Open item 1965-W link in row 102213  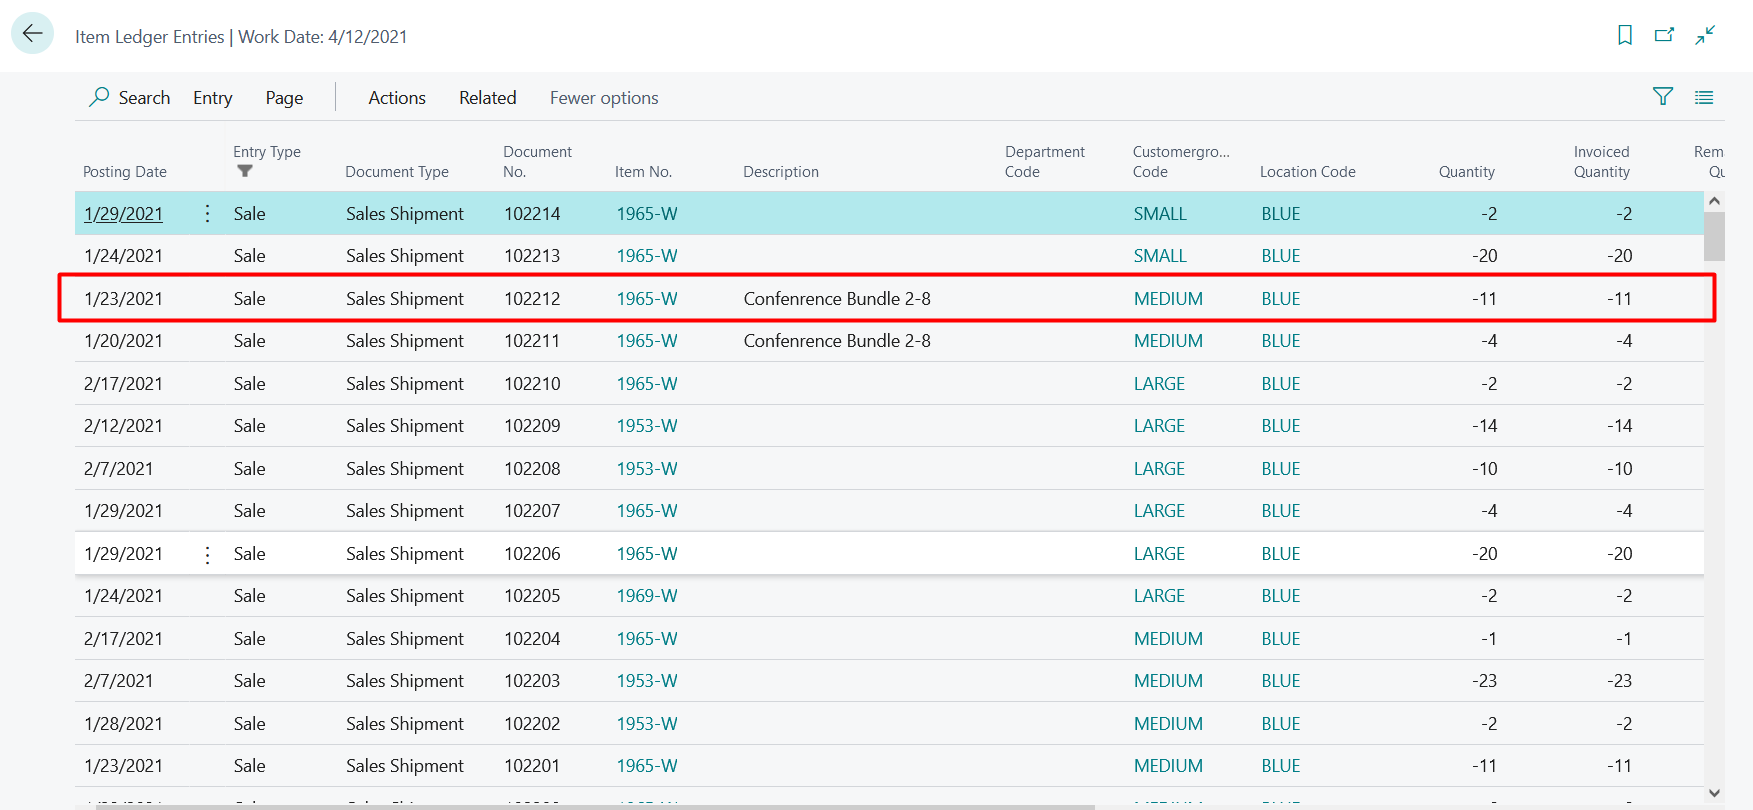647,256
